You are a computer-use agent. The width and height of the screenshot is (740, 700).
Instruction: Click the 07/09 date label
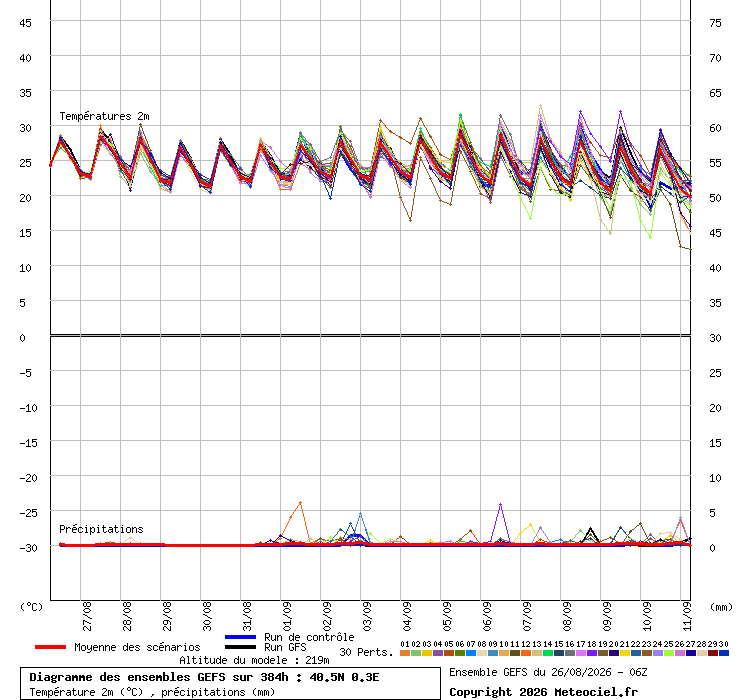(x=527, y=616)
